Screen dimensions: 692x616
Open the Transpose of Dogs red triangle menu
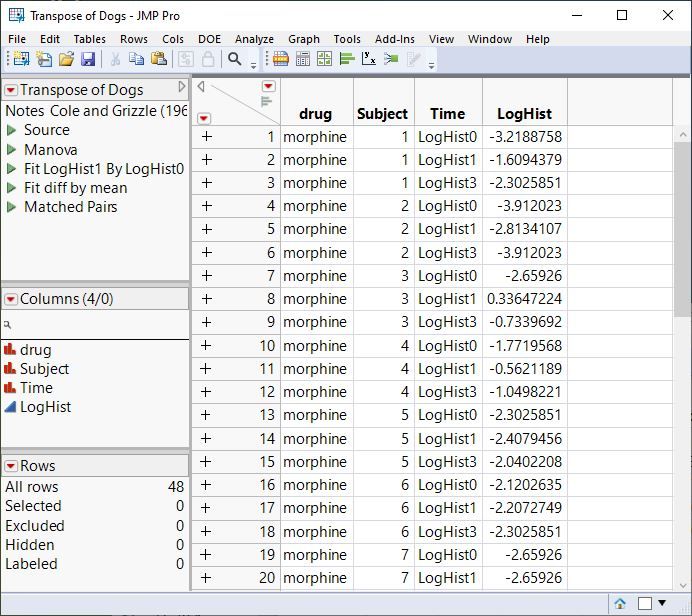click(11, 90)
